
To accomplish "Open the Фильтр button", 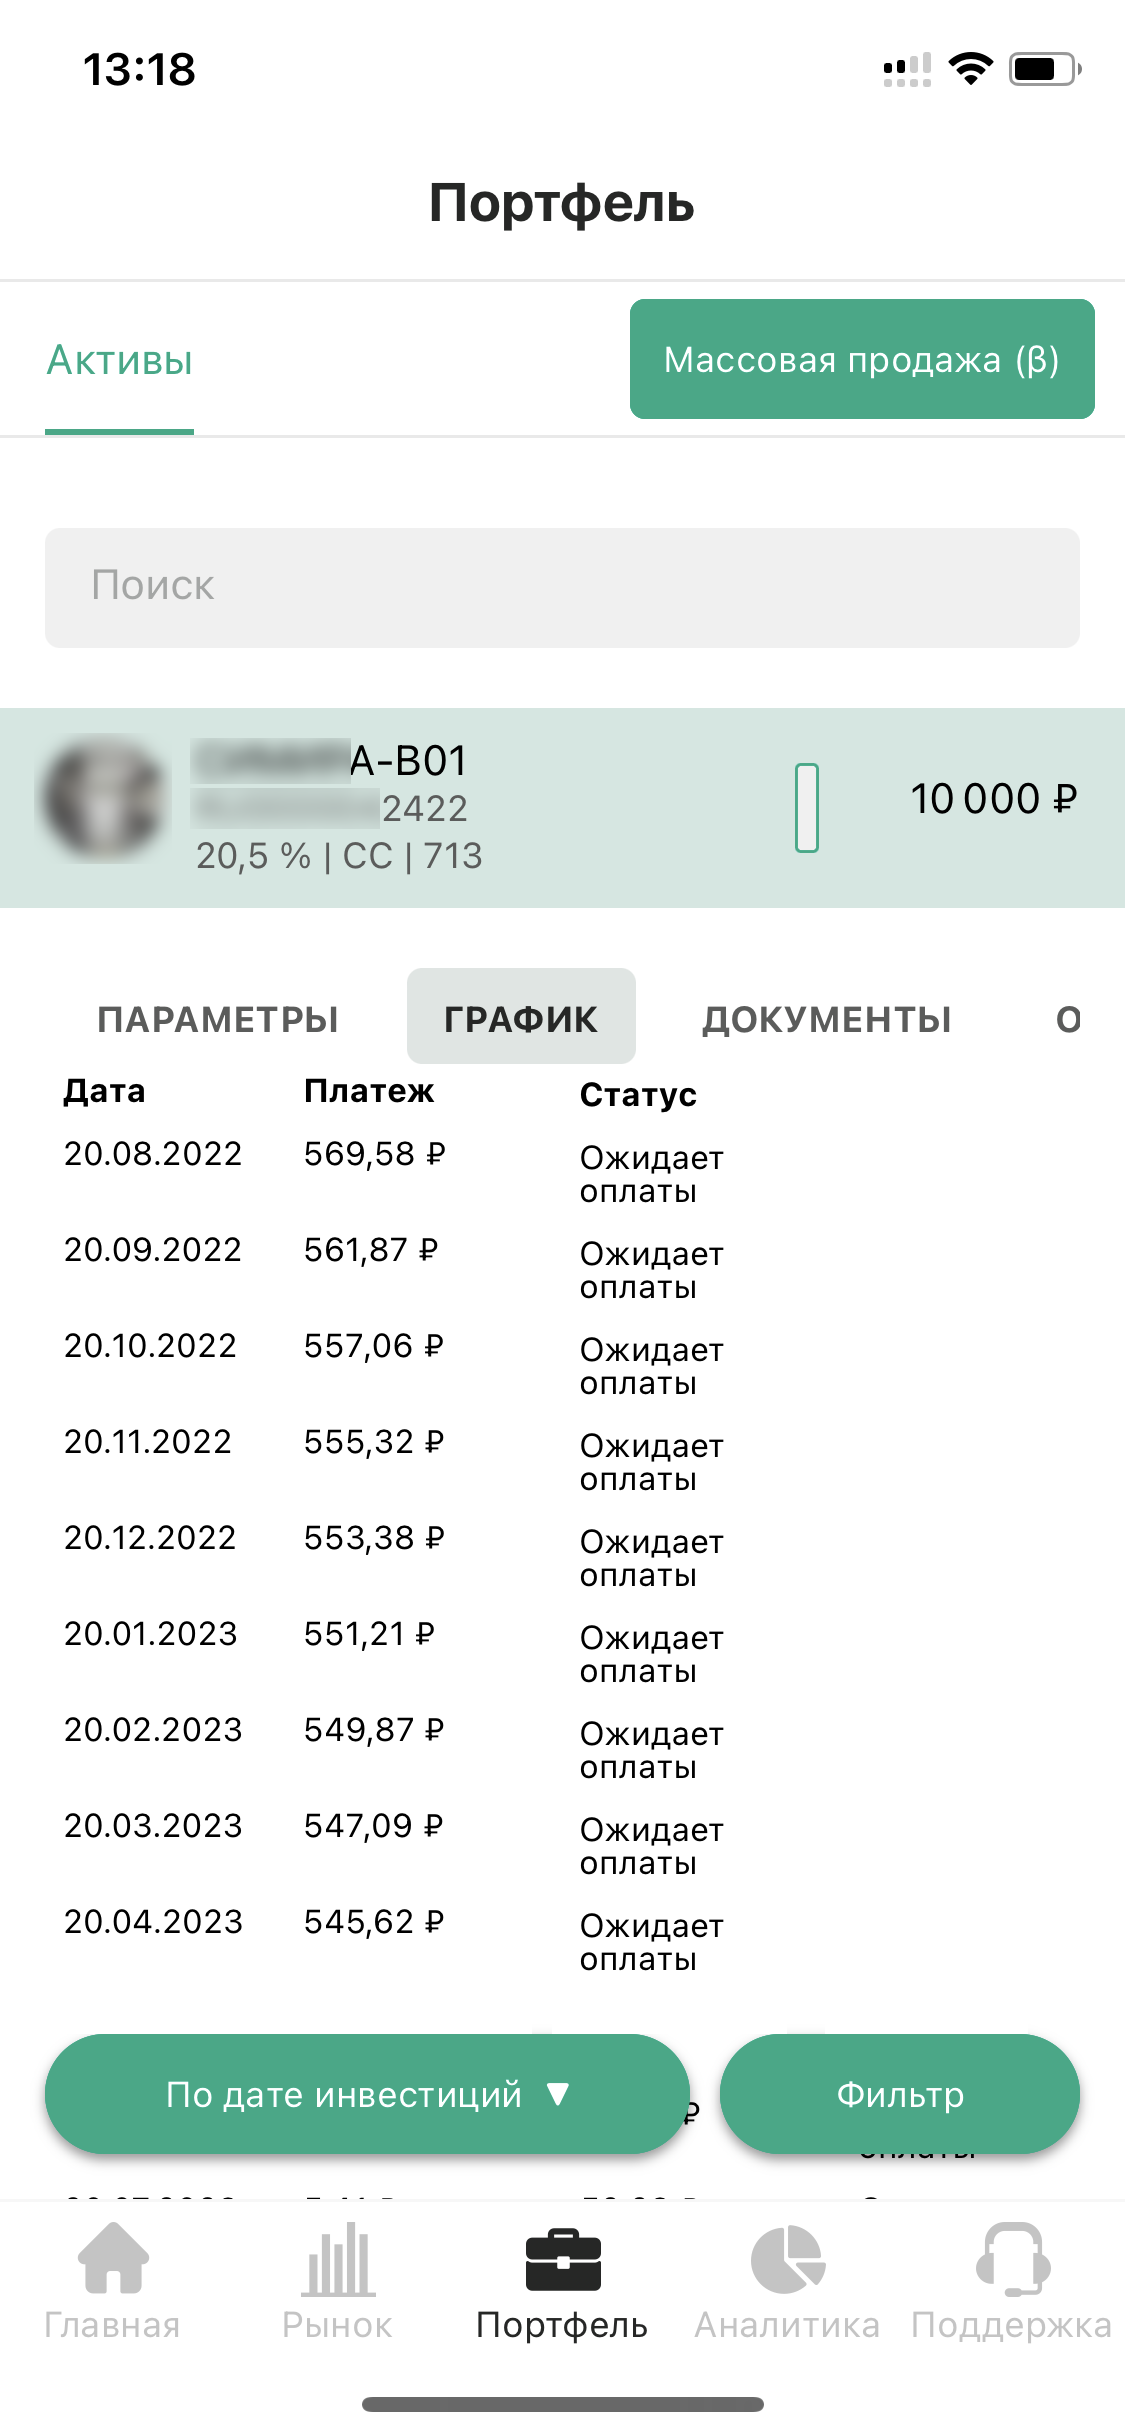I will [x=900, y=2094].
